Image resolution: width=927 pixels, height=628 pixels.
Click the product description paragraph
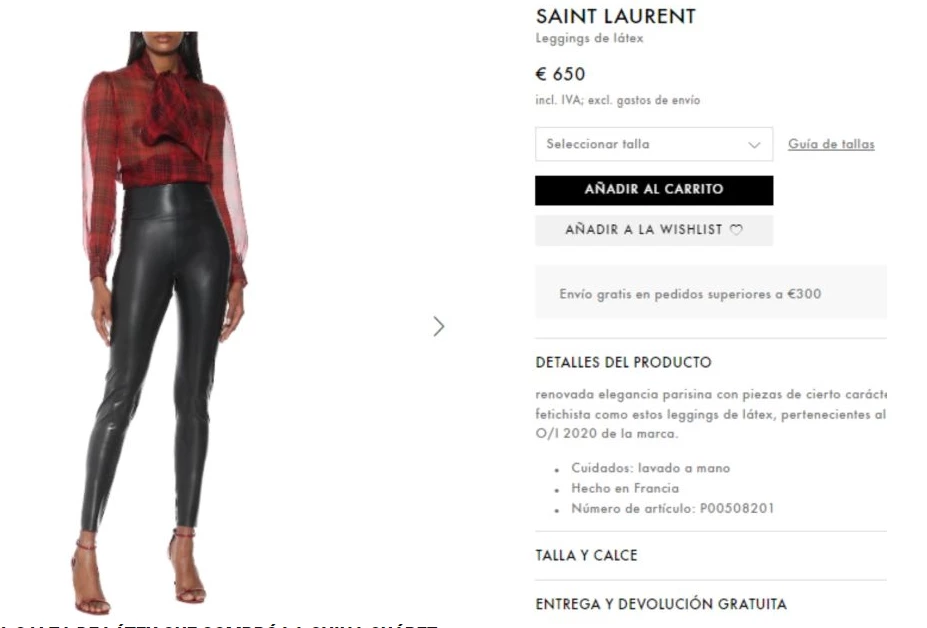(711, 414)
